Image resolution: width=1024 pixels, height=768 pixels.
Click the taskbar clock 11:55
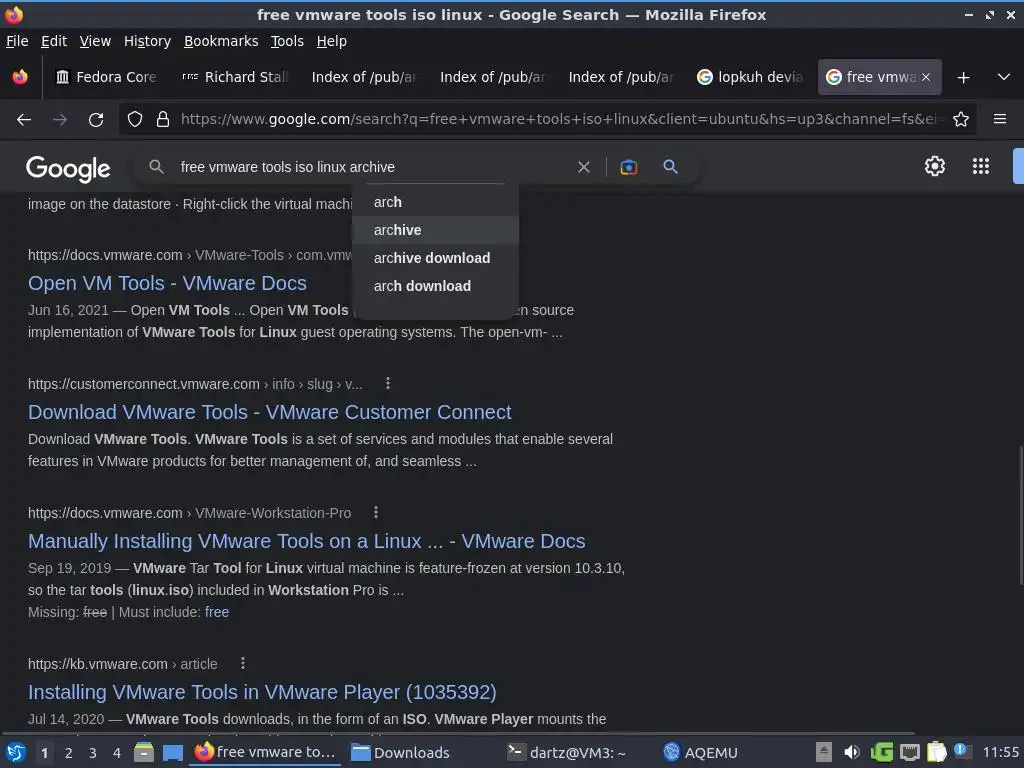[1000, 753]
